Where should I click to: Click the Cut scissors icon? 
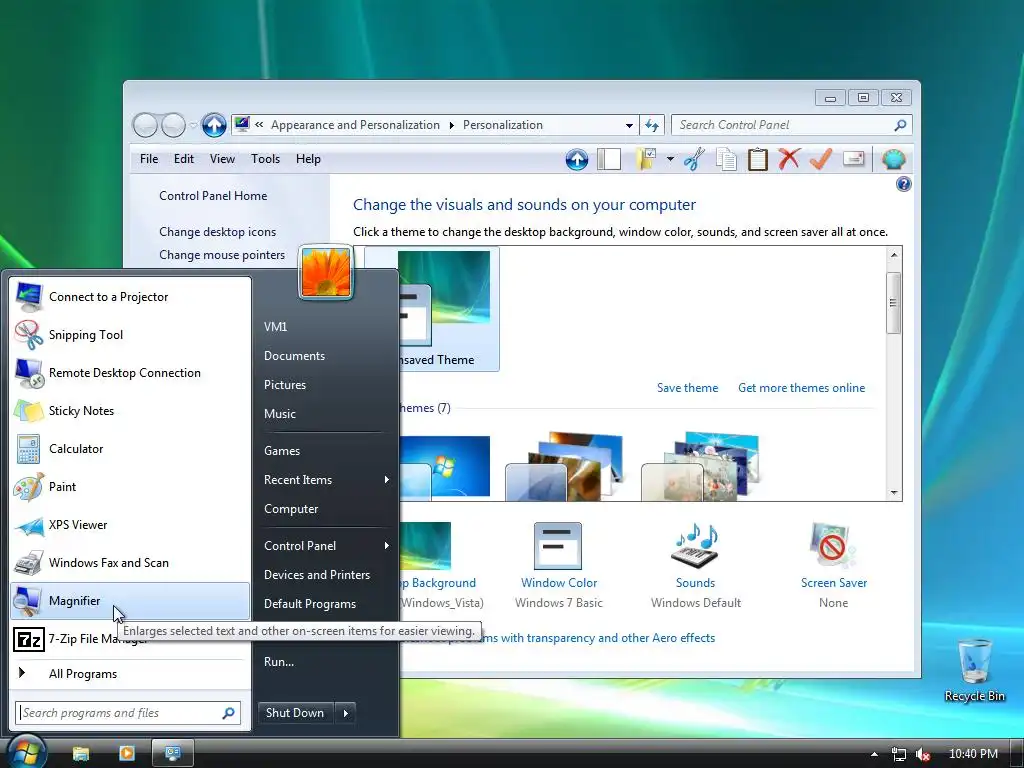[x=694, y=159]
